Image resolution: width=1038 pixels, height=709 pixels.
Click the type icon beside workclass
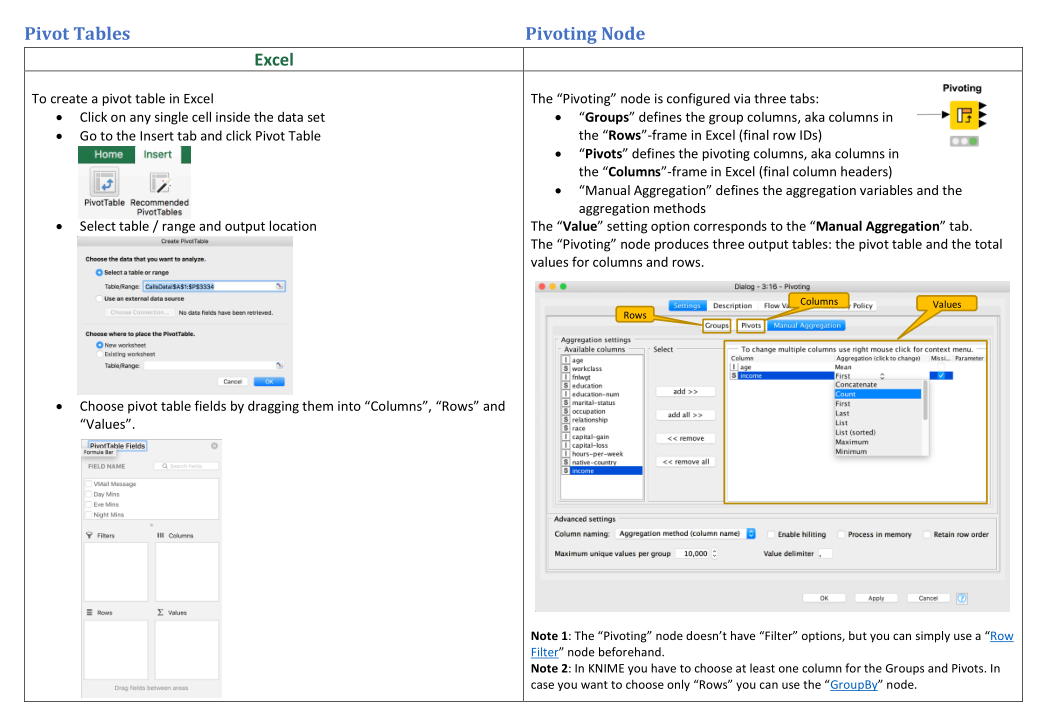point(566,368)
